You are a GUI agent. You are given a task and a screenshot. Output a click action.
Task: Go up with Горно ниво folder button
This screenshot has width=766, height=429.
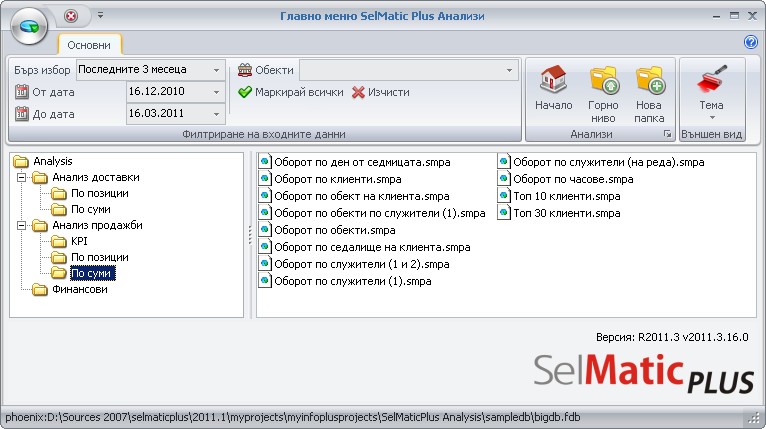(603, 94)
